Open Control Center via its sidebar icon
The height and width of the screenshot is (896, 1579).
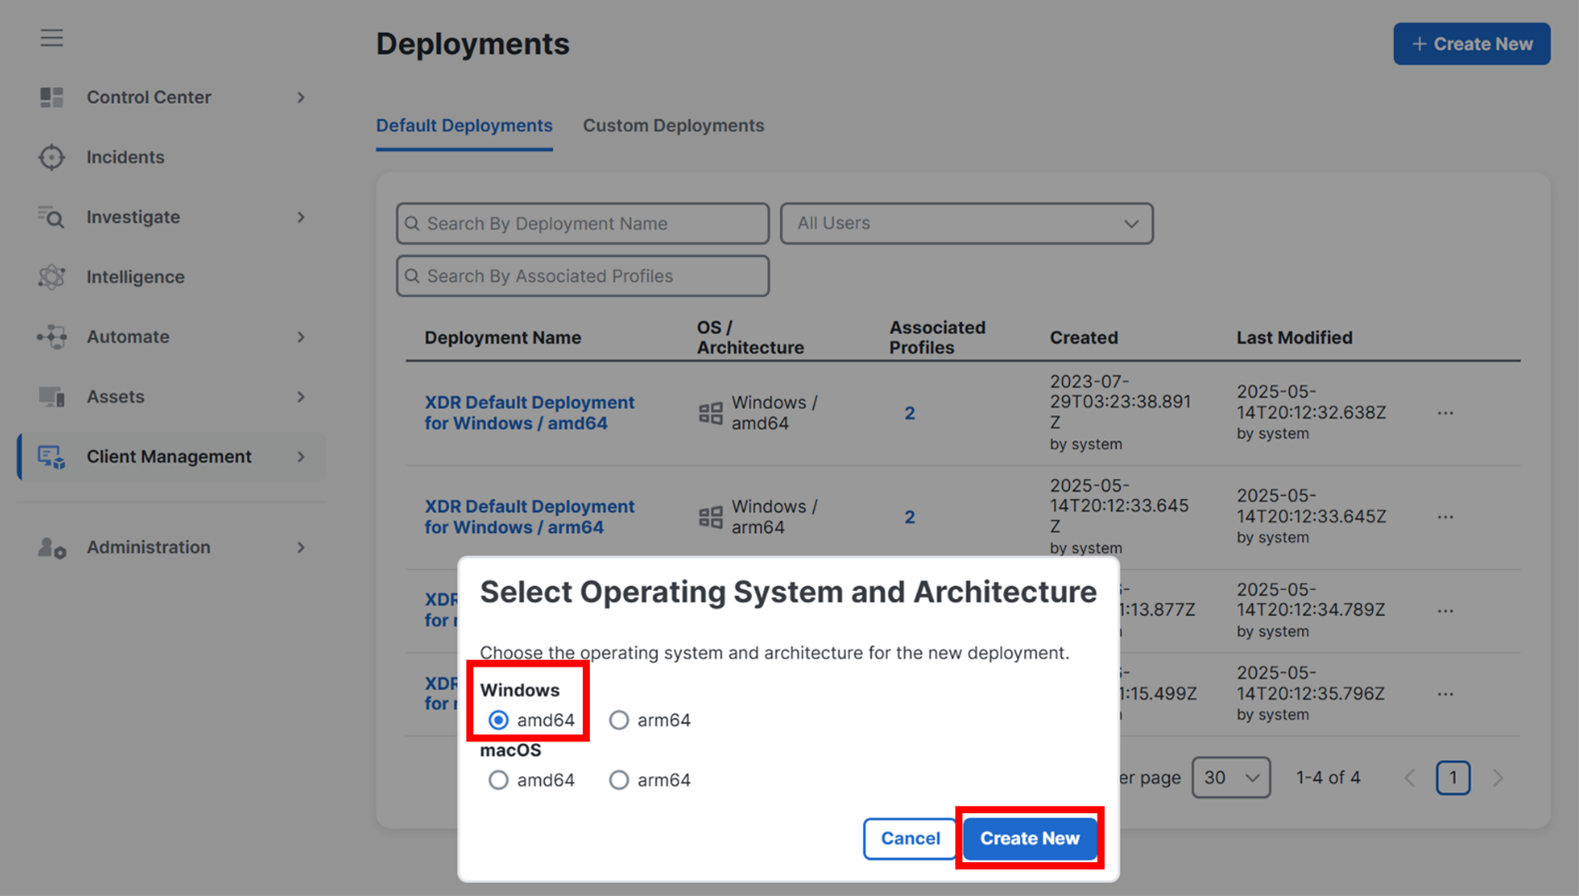(x=51, y=97)
